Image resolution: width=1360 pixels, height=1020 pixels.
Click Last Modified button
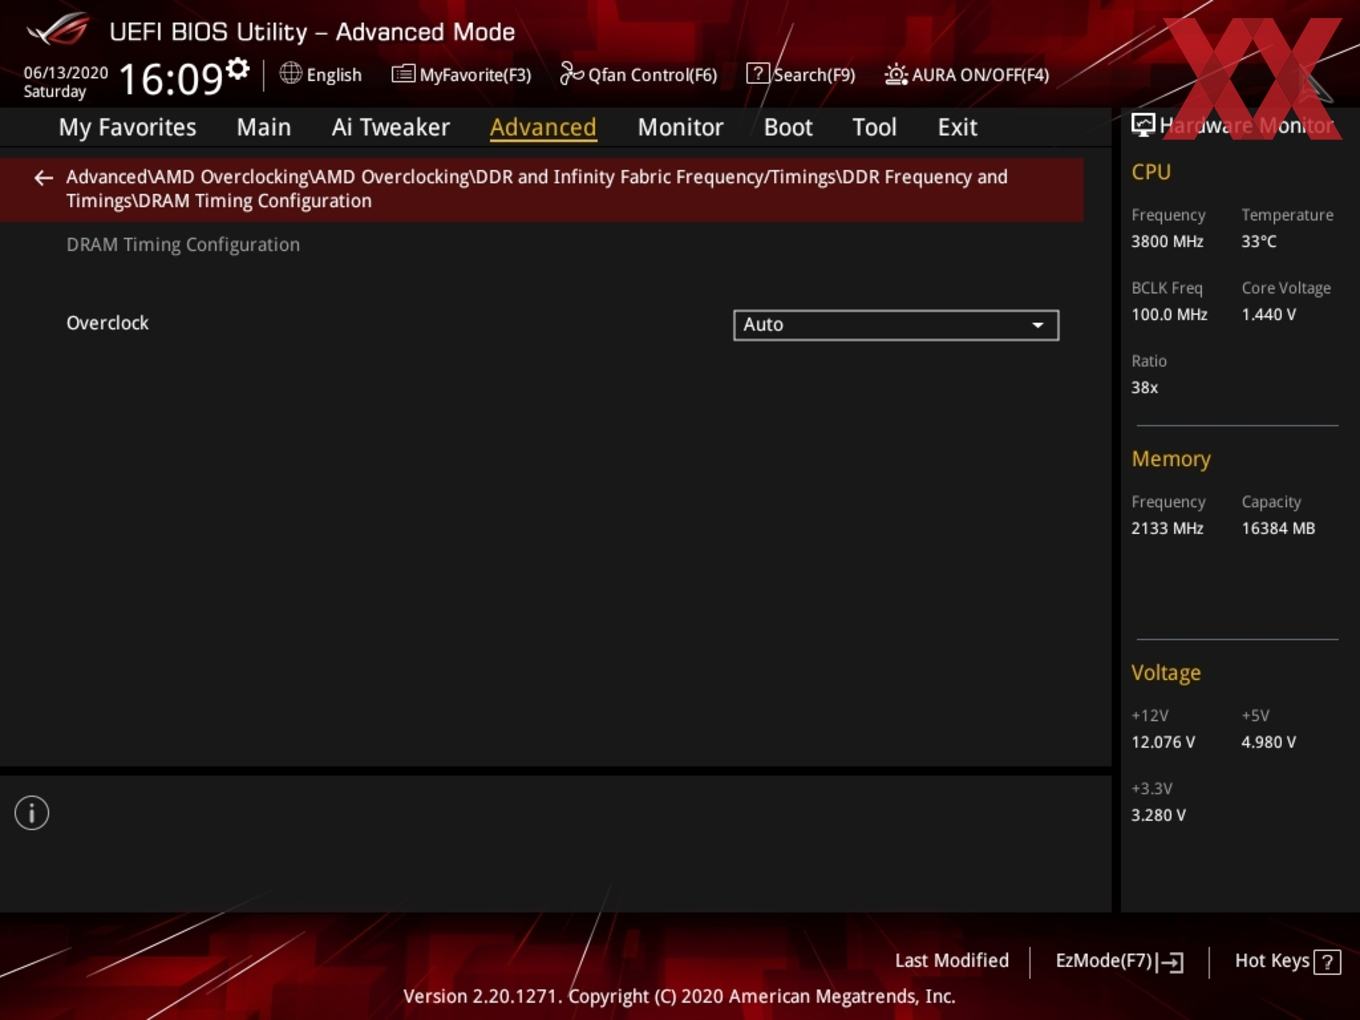click(951, 961)
